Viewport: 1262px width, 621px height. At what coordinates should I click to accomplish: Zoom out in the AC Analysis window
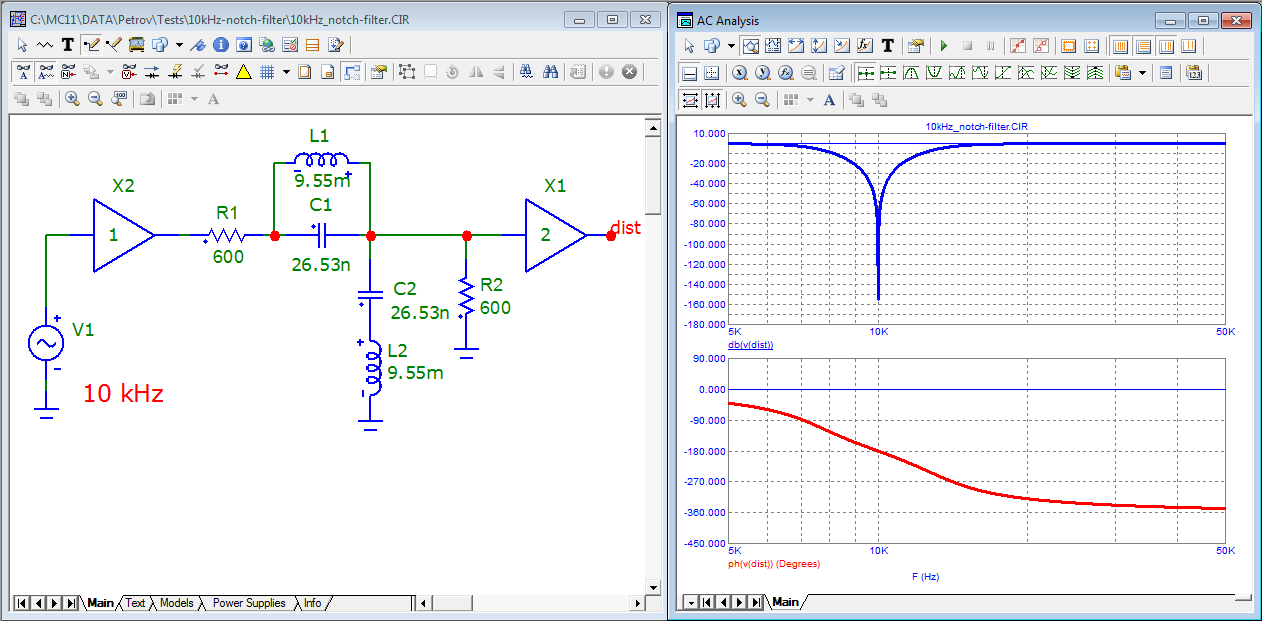[762, 99]
